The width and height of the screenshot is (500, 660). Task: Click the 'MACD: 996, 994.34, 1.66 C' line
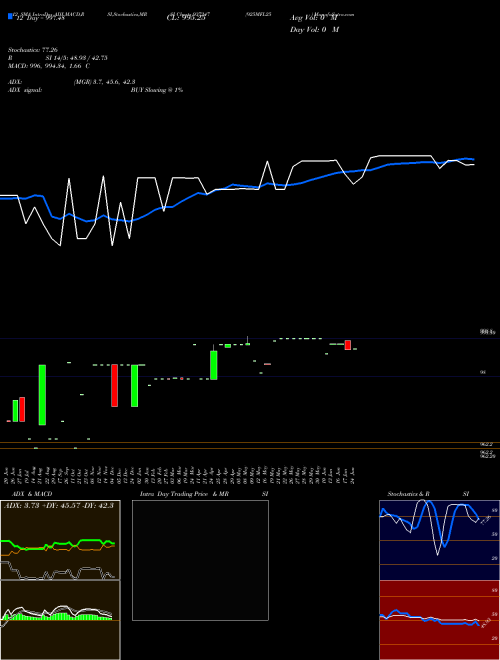48,66
